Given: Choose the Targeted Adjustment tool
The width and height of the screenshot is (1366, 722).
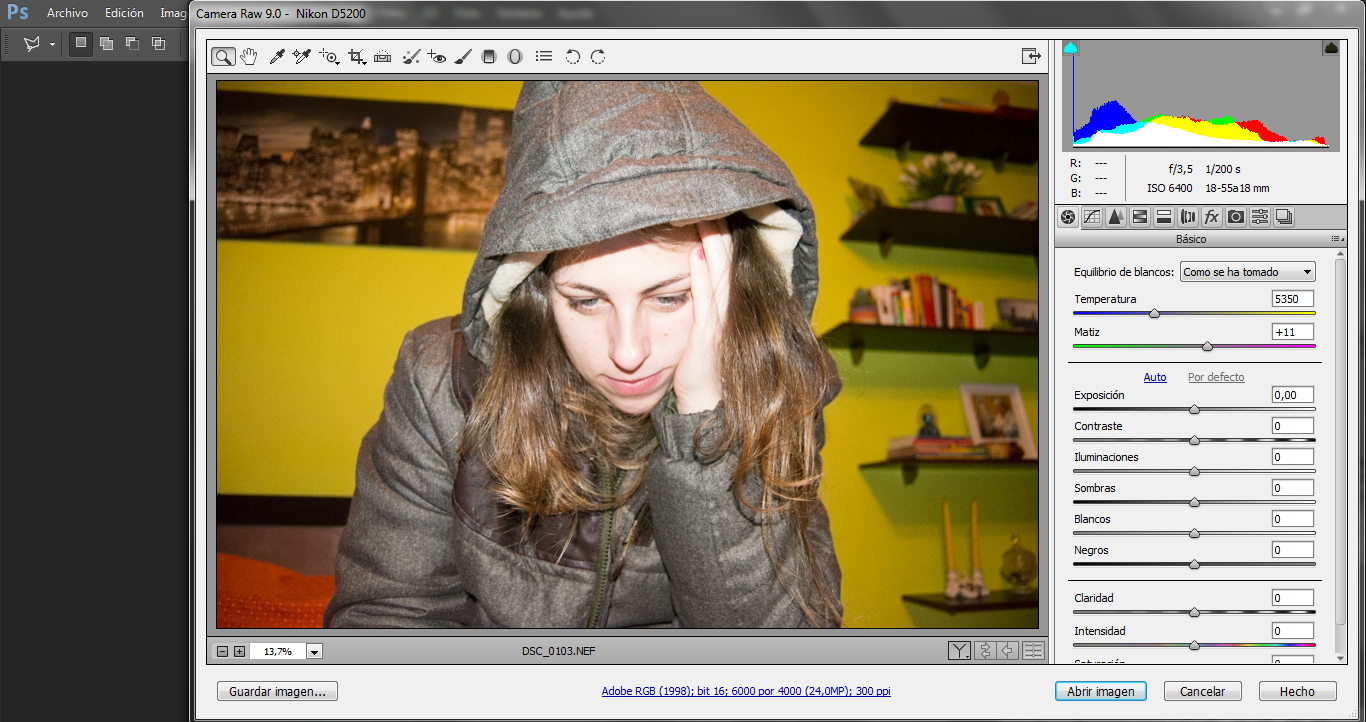Looking at the screenshot, I should click(329, 57).
